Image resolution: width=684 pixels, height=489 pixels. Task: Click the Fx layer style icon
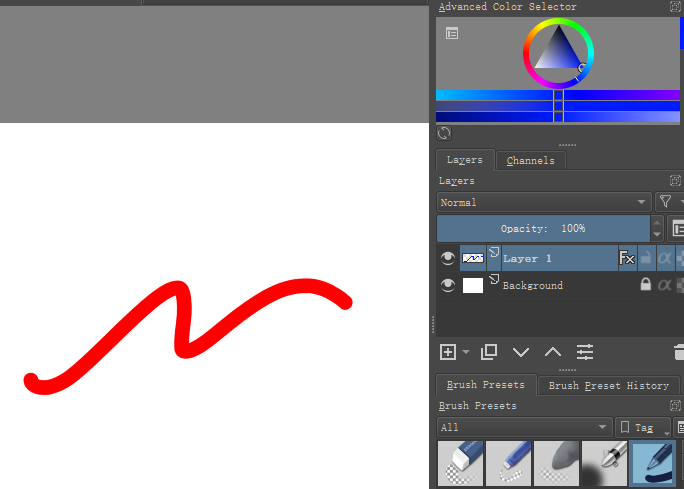627,258
